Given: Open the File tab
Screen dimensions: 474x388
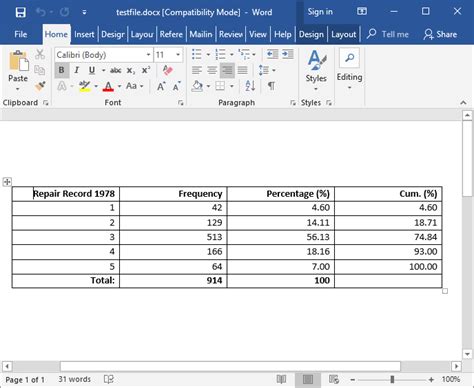Looking at the screenshot, I should tap(21, 34).
